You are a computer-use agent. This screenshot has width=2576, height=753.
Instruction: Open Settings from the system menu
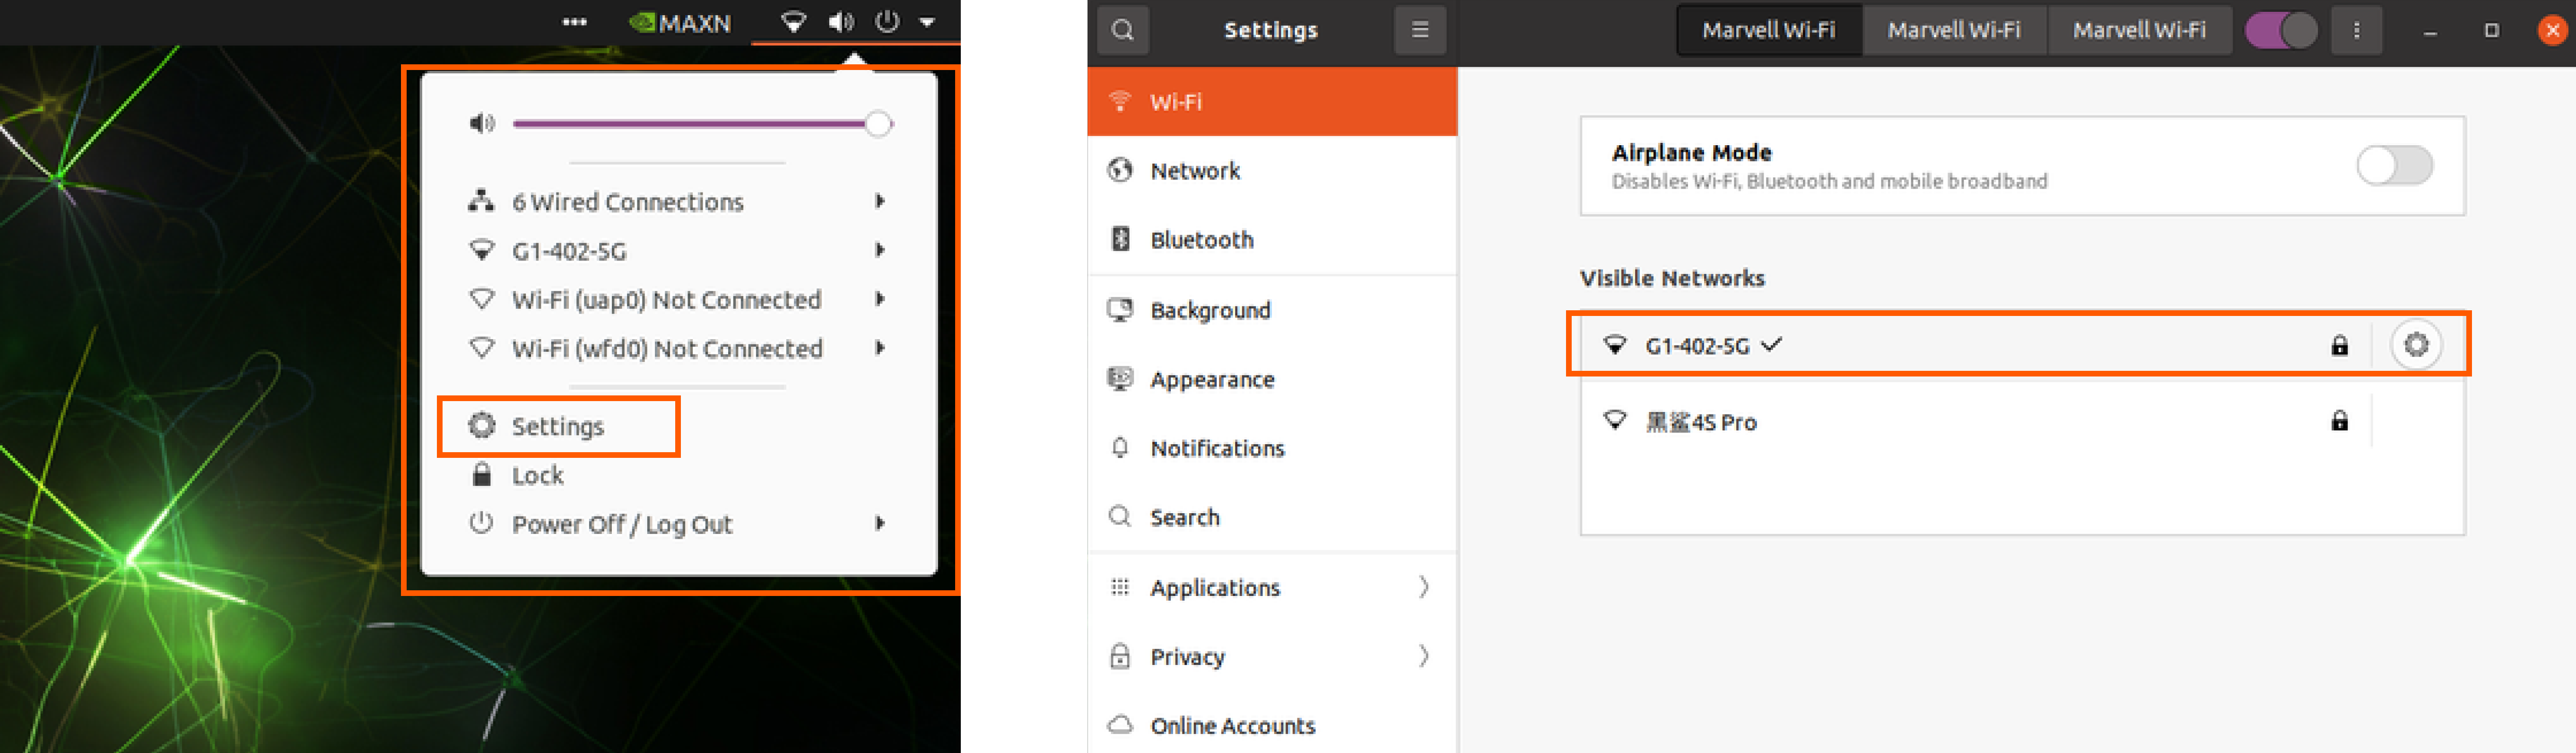557,427
